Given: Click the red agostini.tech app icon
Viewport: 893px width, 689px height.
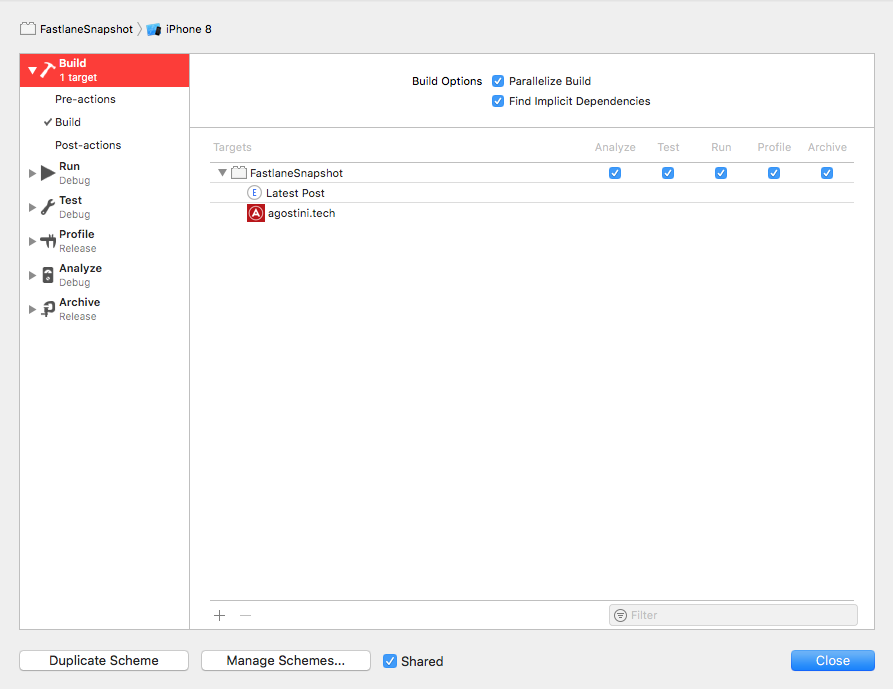Looking at the screenshot, I should pos(256,213).
